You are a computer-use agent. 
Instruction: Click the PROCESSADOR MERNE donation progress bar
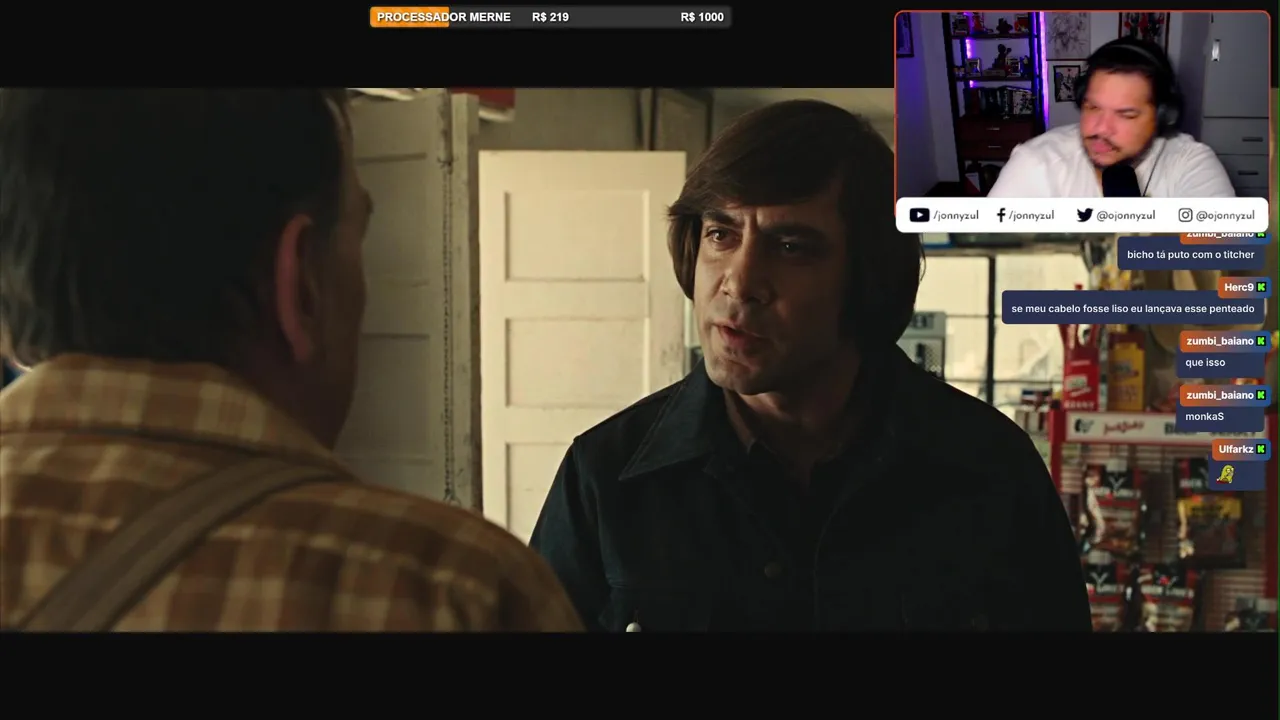pos(550,17)
